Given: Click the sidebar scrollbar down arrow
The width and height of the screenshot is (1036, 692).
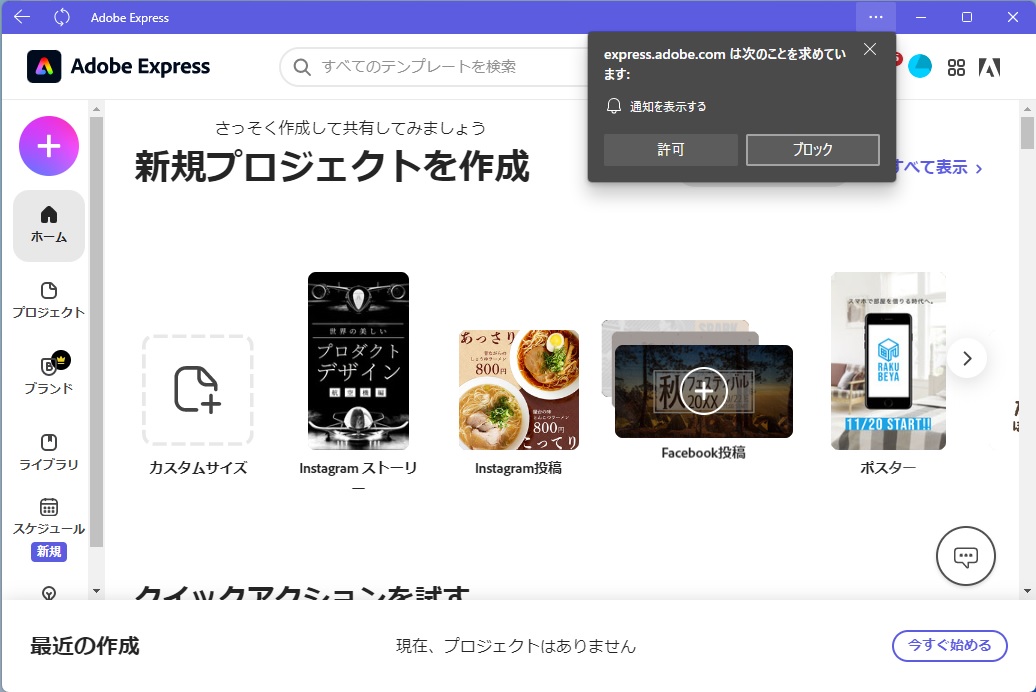Looking at the screenshot, I should (x=96, y=591).
